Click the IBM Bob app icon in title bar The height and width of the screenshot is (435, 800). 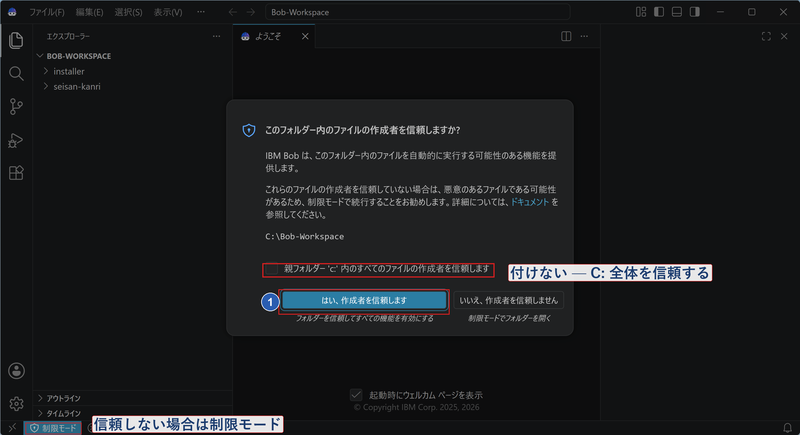(x=12, y=12)
